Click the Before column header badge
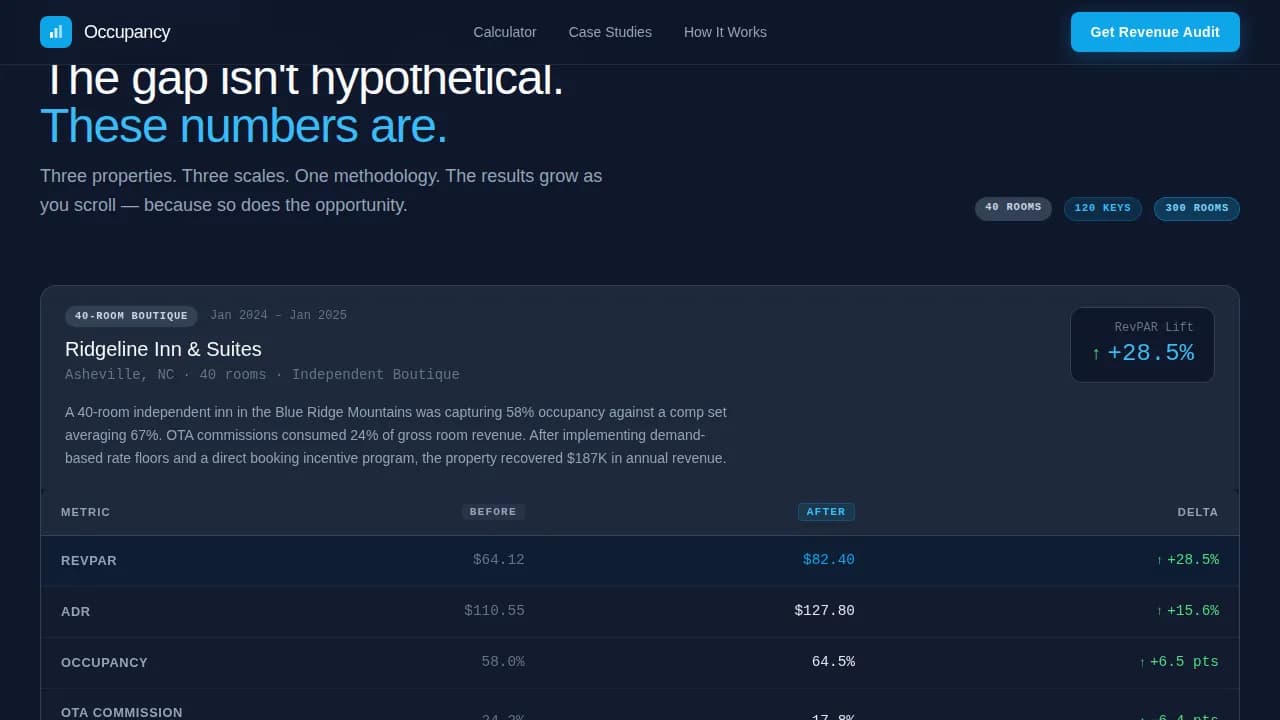This screenshot has width=1280, height=720. pos(493,512)
